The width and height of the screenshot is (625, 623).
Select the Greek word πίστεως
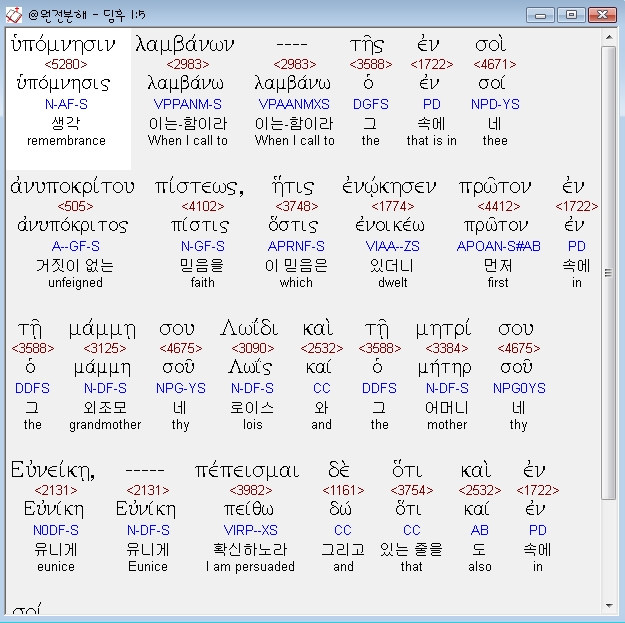(x=199, y=187)
